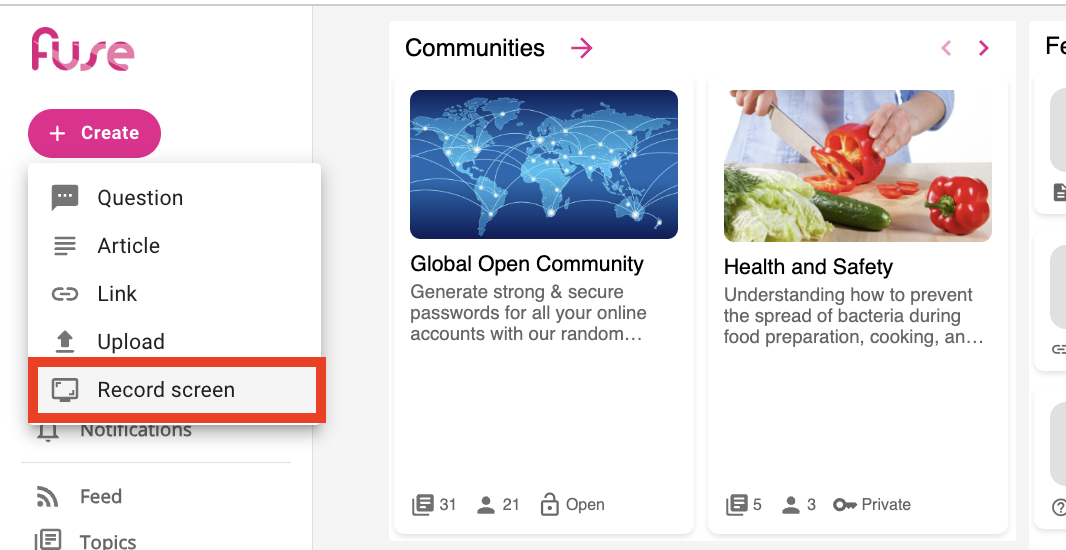
Task: Click the Fuse logo
Action: point(82,50)
